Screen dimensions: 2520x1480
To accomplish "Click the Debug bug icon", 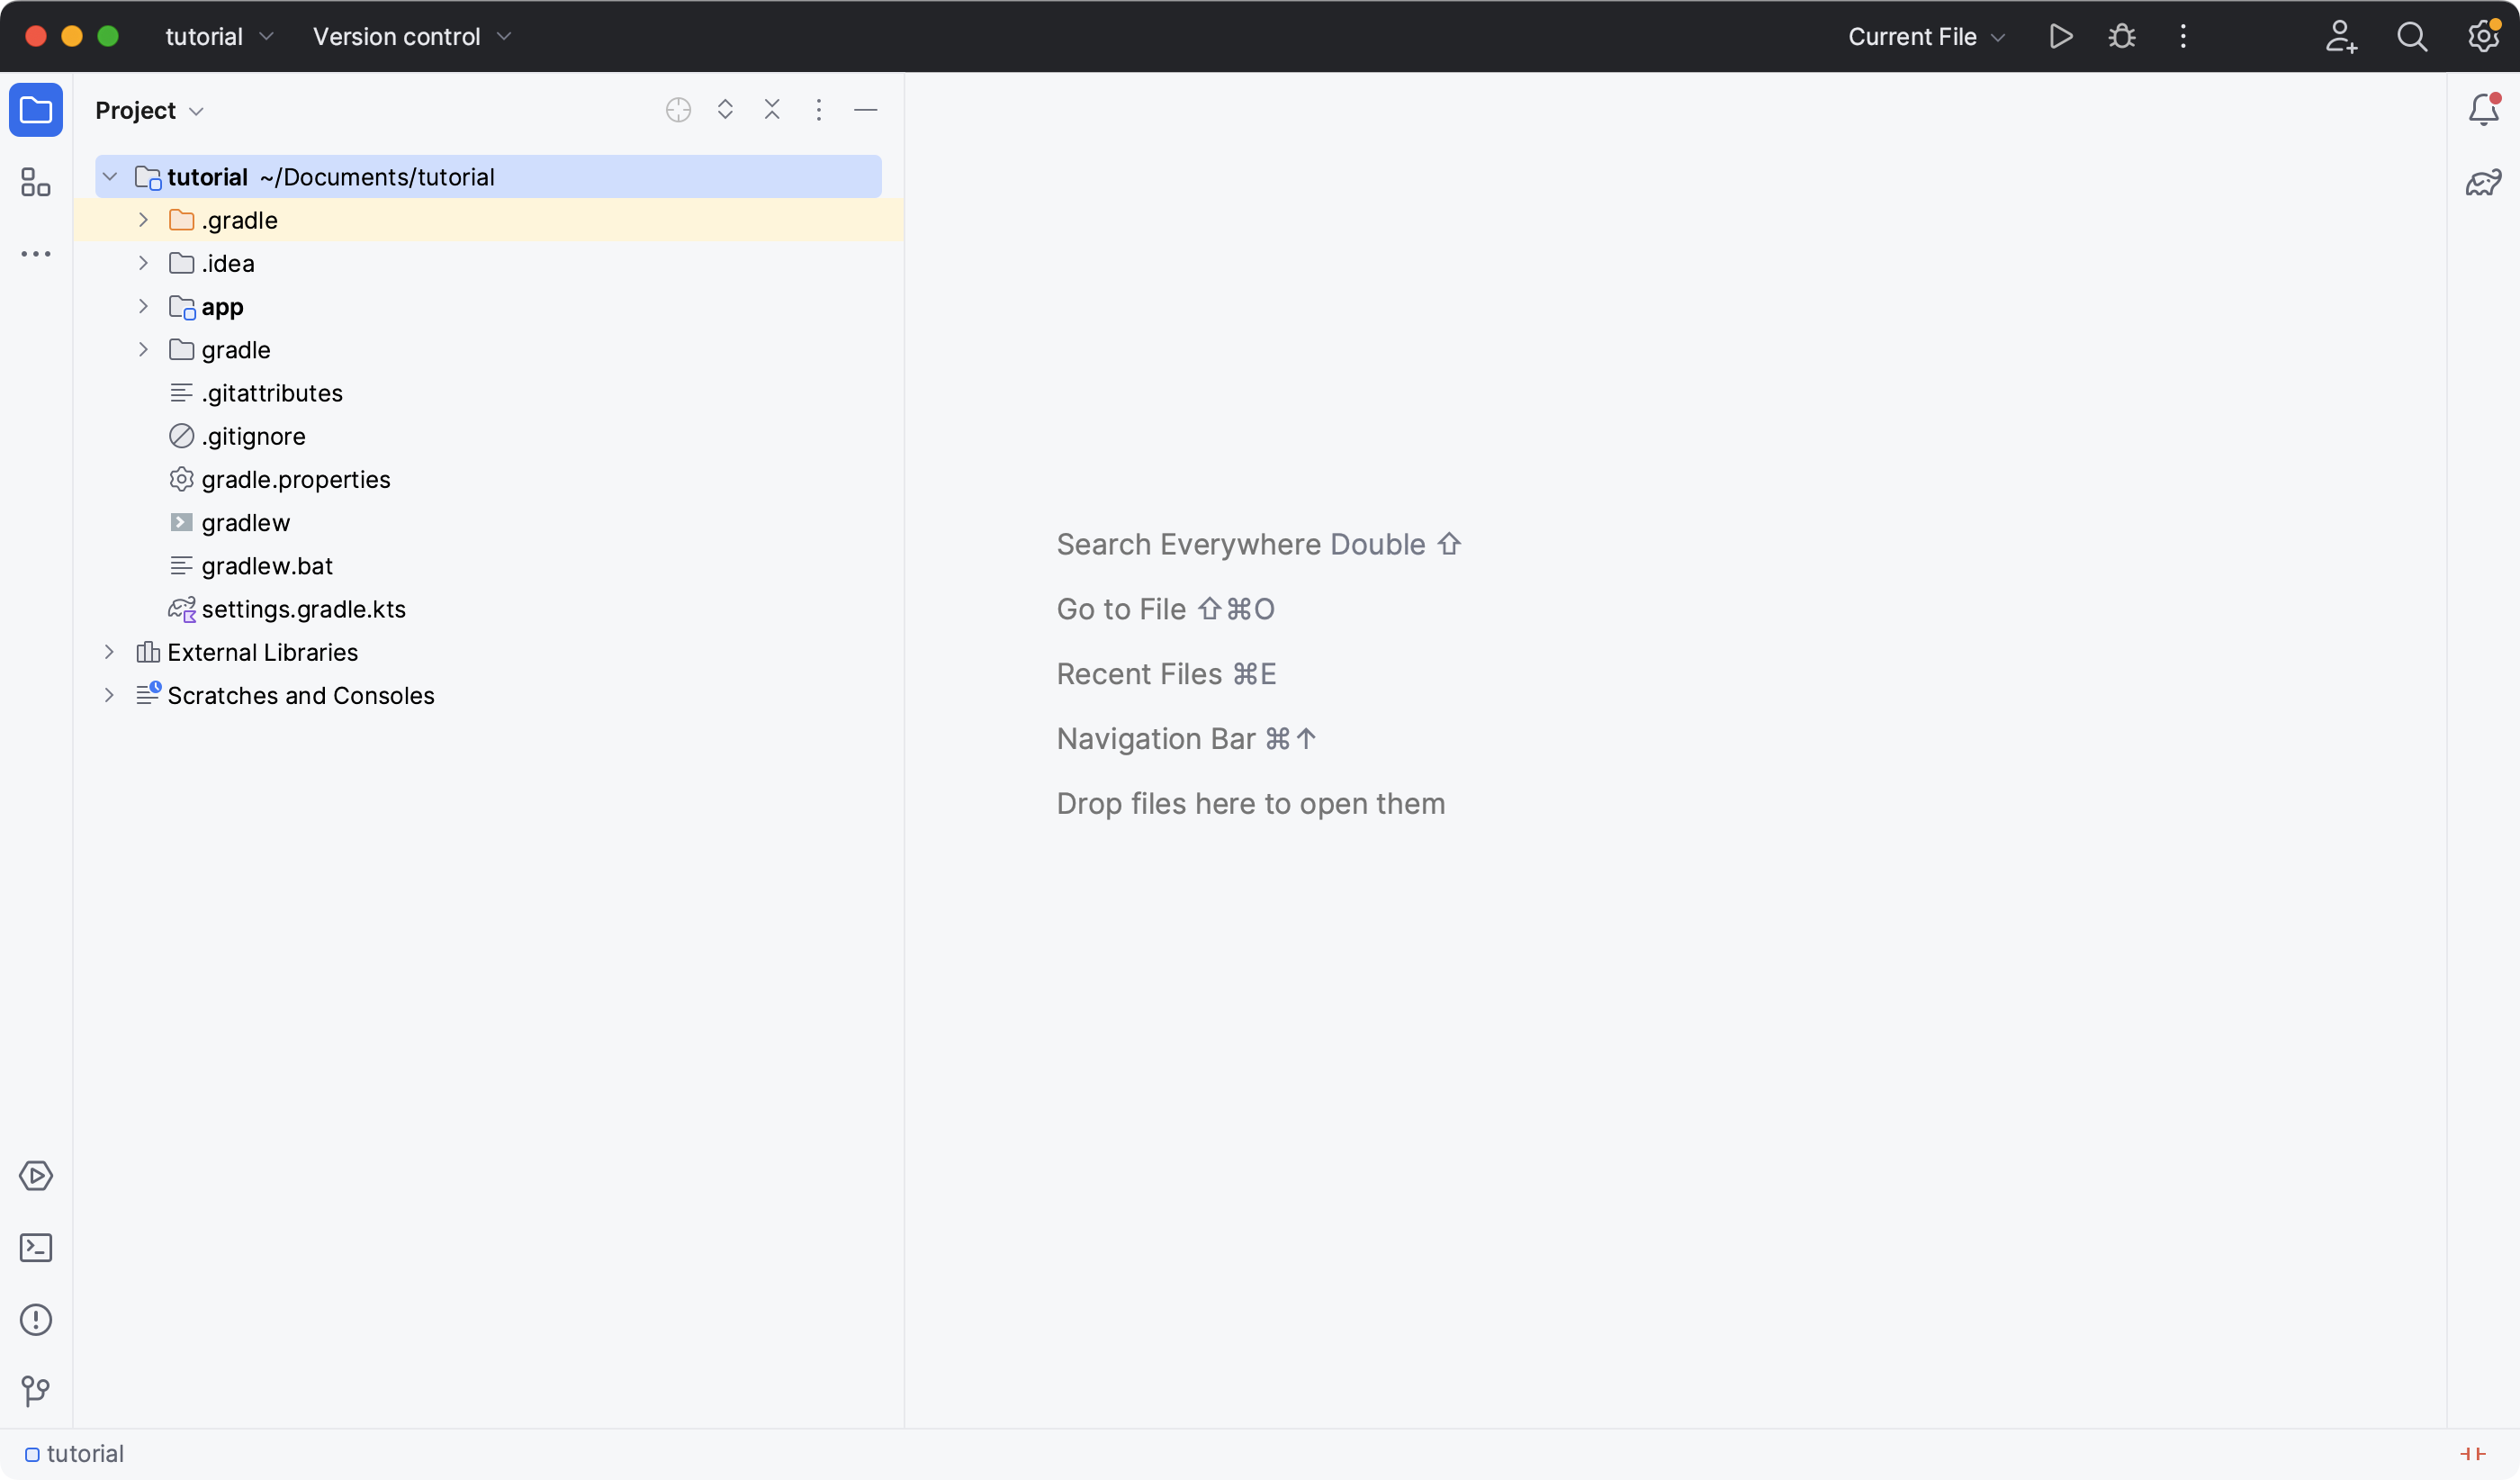I will 2122,37.
